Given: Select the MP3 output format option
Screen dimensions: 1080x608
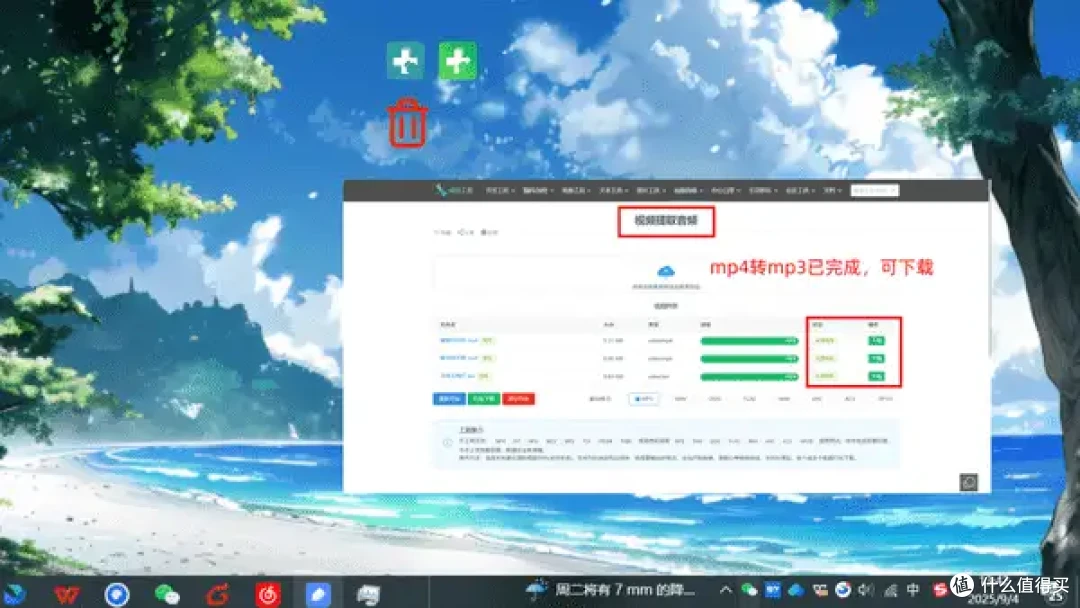Looking at the screenshot, I should [644, 399].
